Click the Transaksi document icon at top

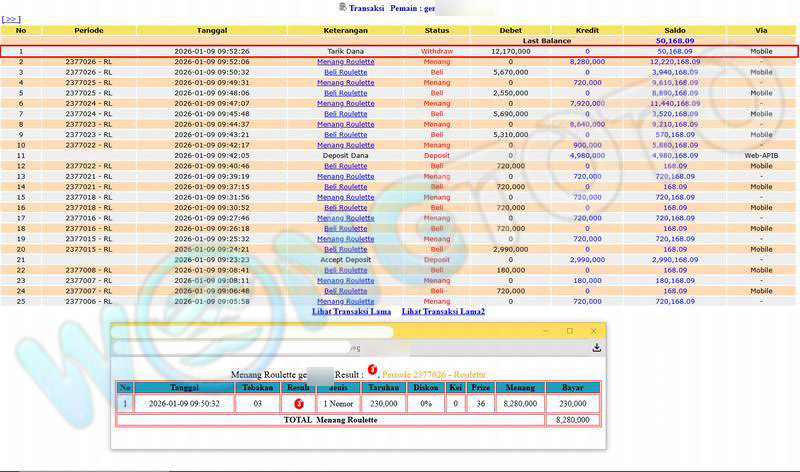[343, 7]
